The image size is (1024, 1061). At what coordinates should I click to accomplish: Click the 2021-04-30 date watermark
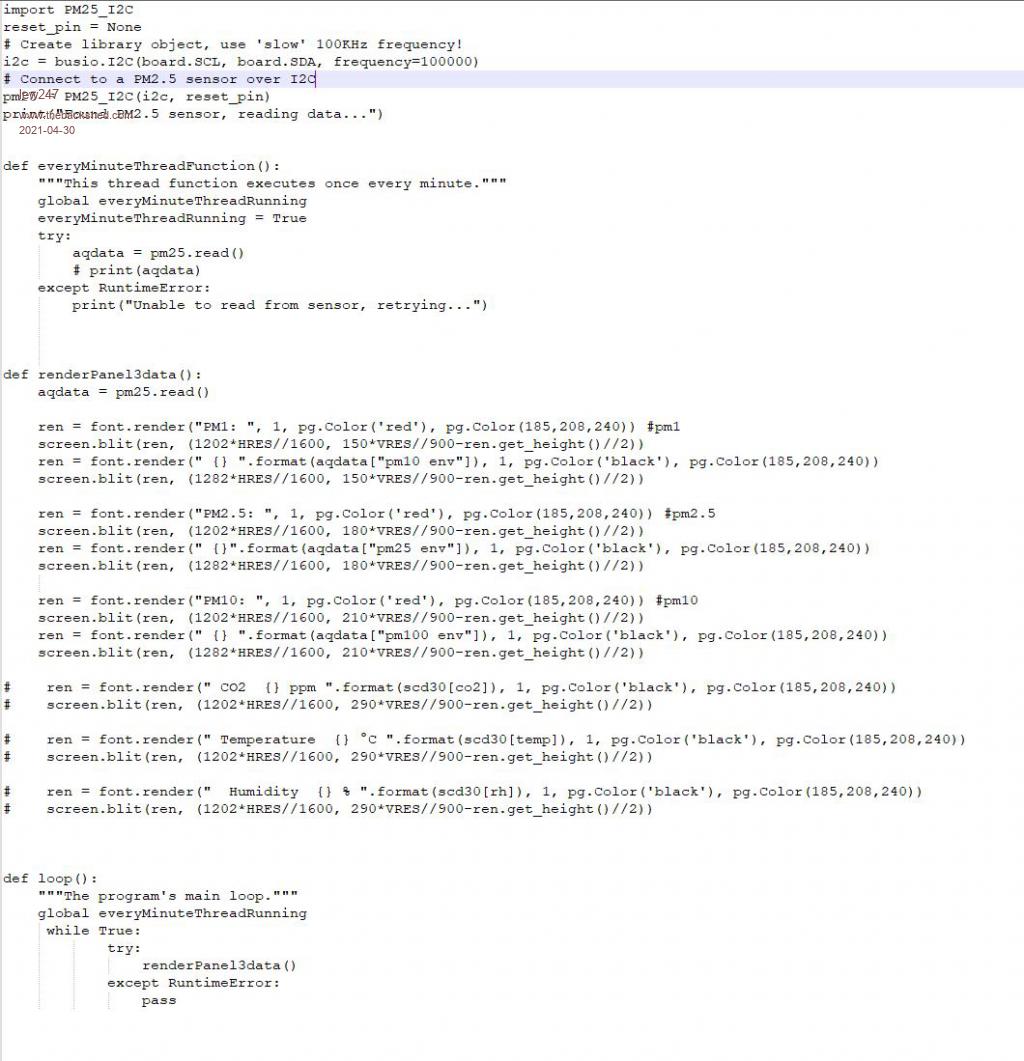point(46,130)
